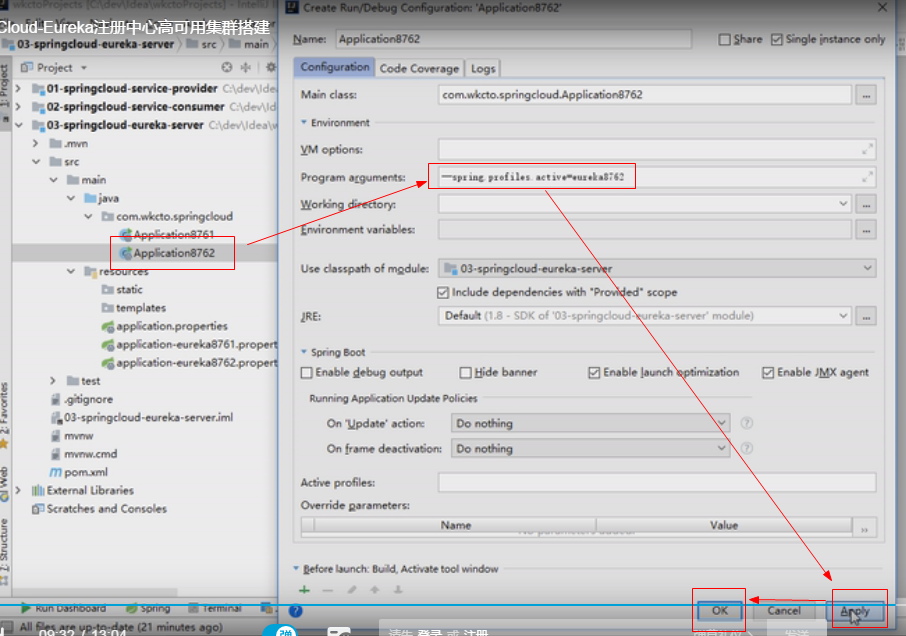Open the Project panel settings gear icon
The image size is (906, 636).
point(270,68)
